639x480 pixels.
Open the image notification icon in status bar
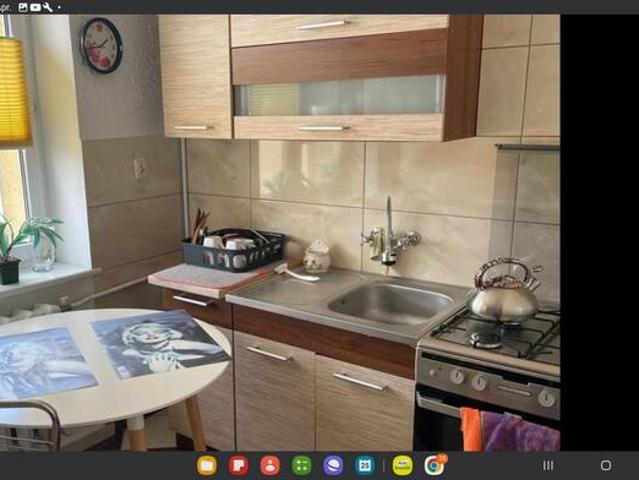23,7
